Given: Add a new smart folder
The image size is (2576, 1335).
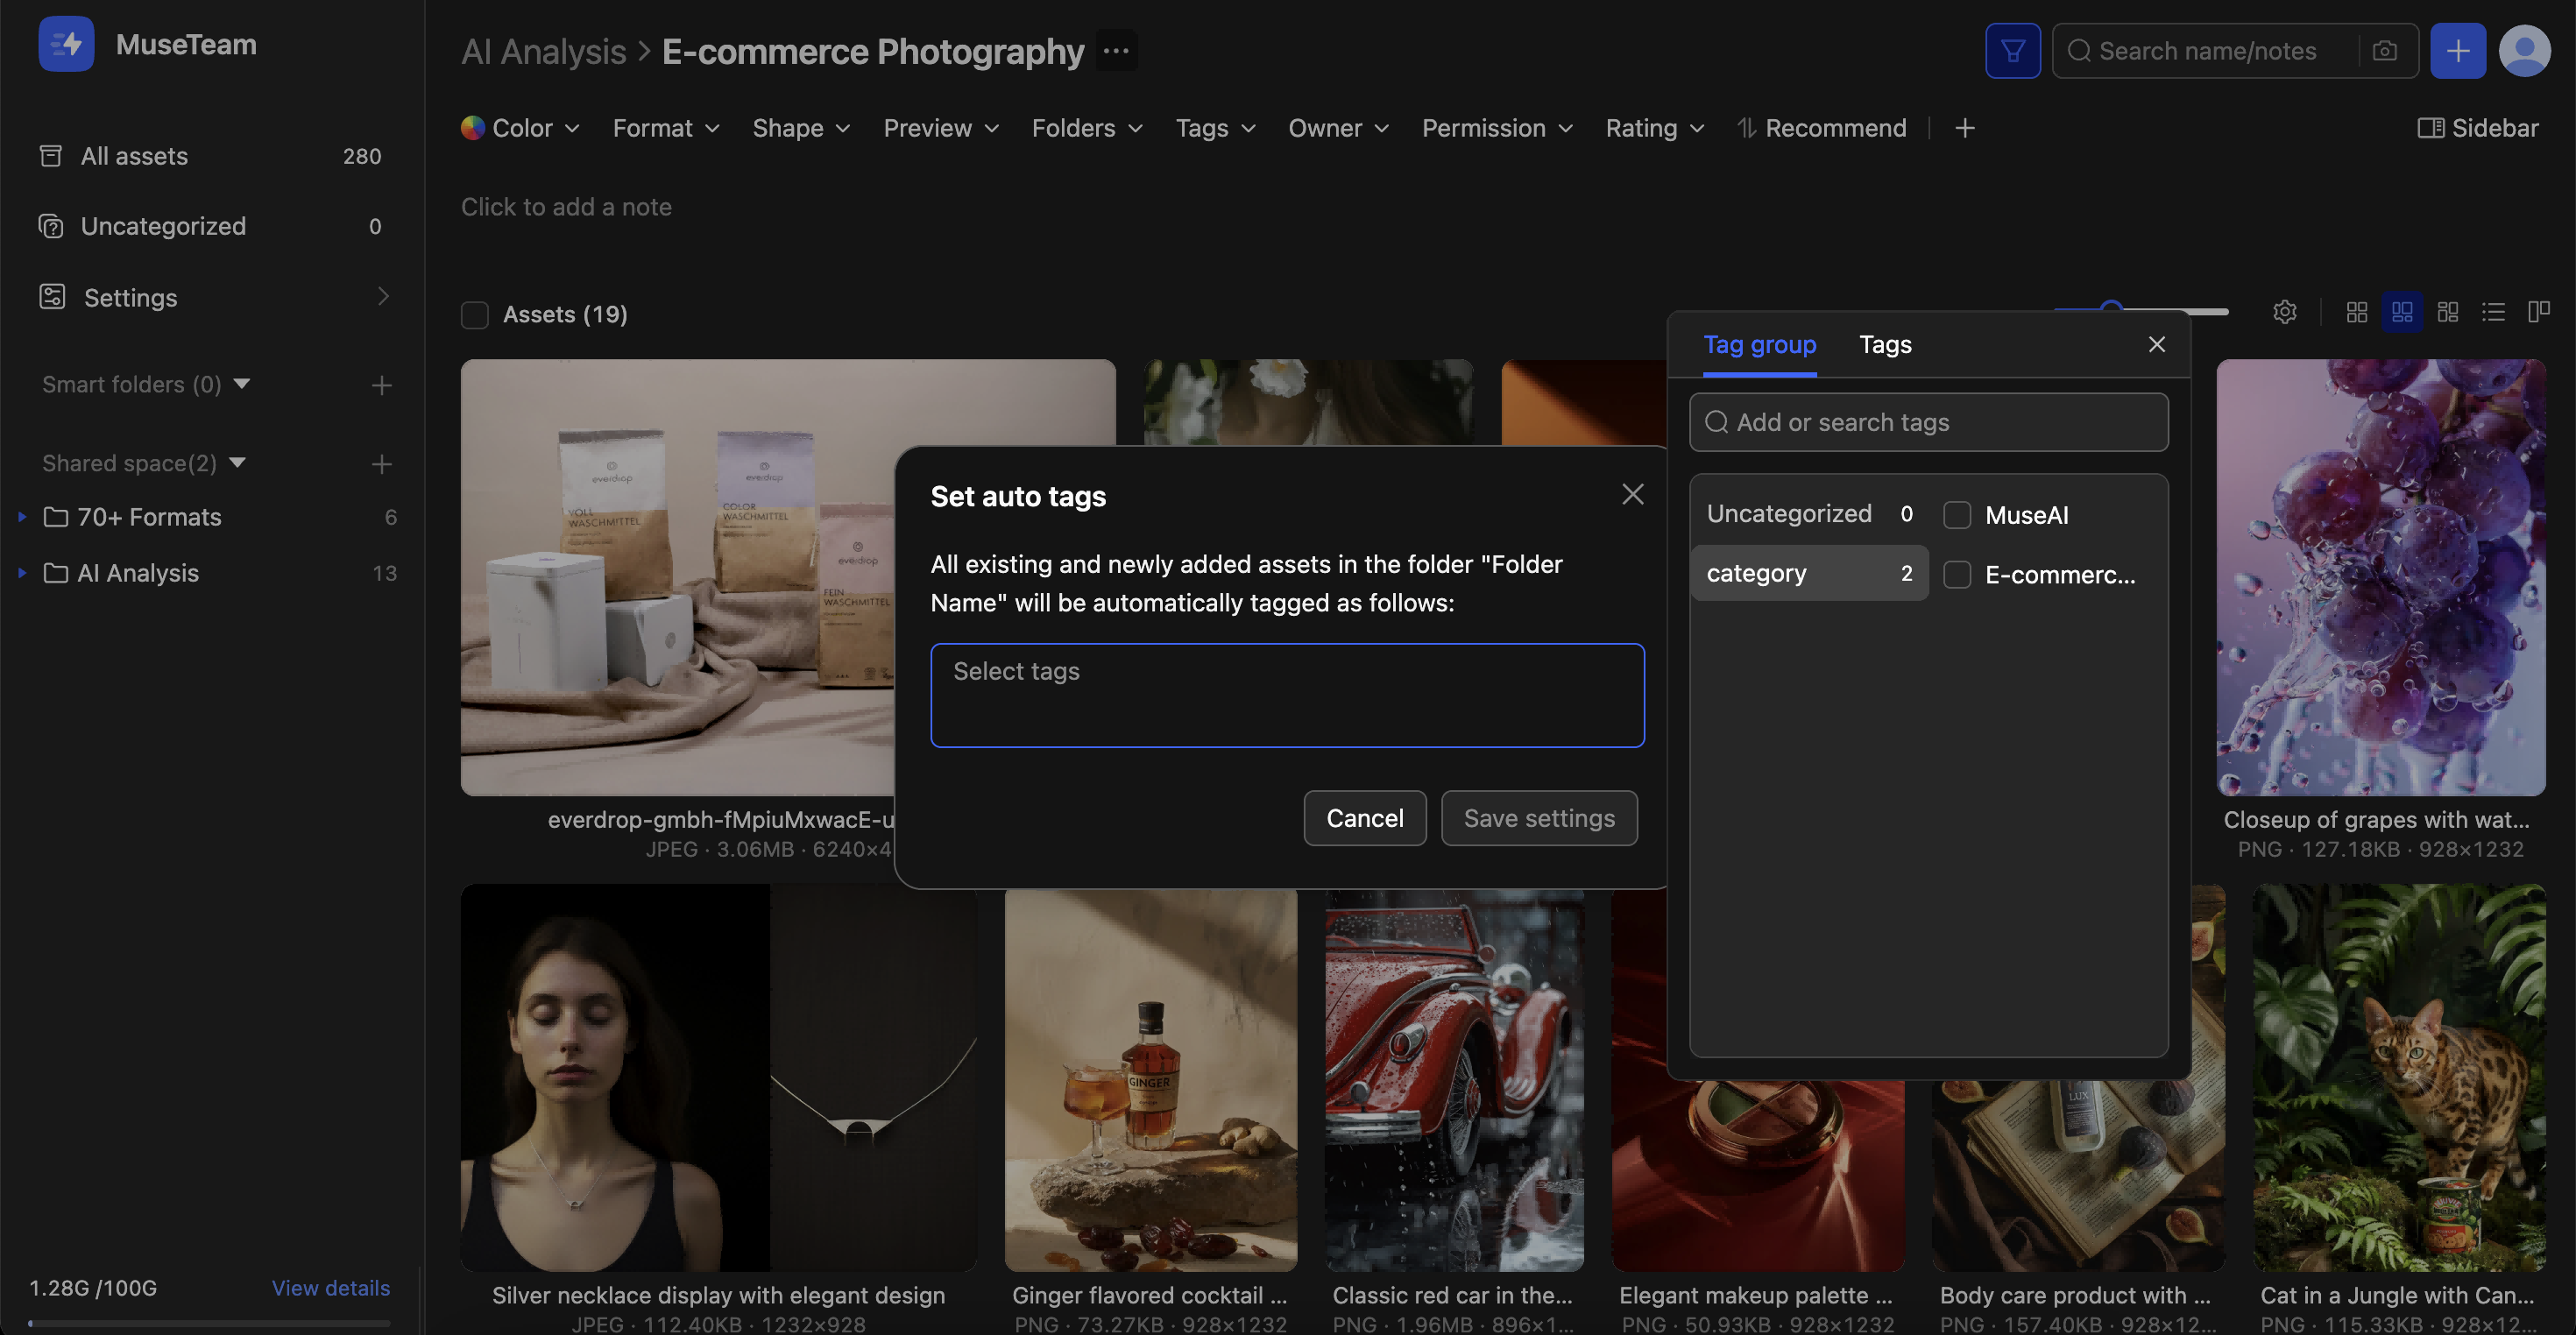Looking at the screenshot, I should (381, 385).
